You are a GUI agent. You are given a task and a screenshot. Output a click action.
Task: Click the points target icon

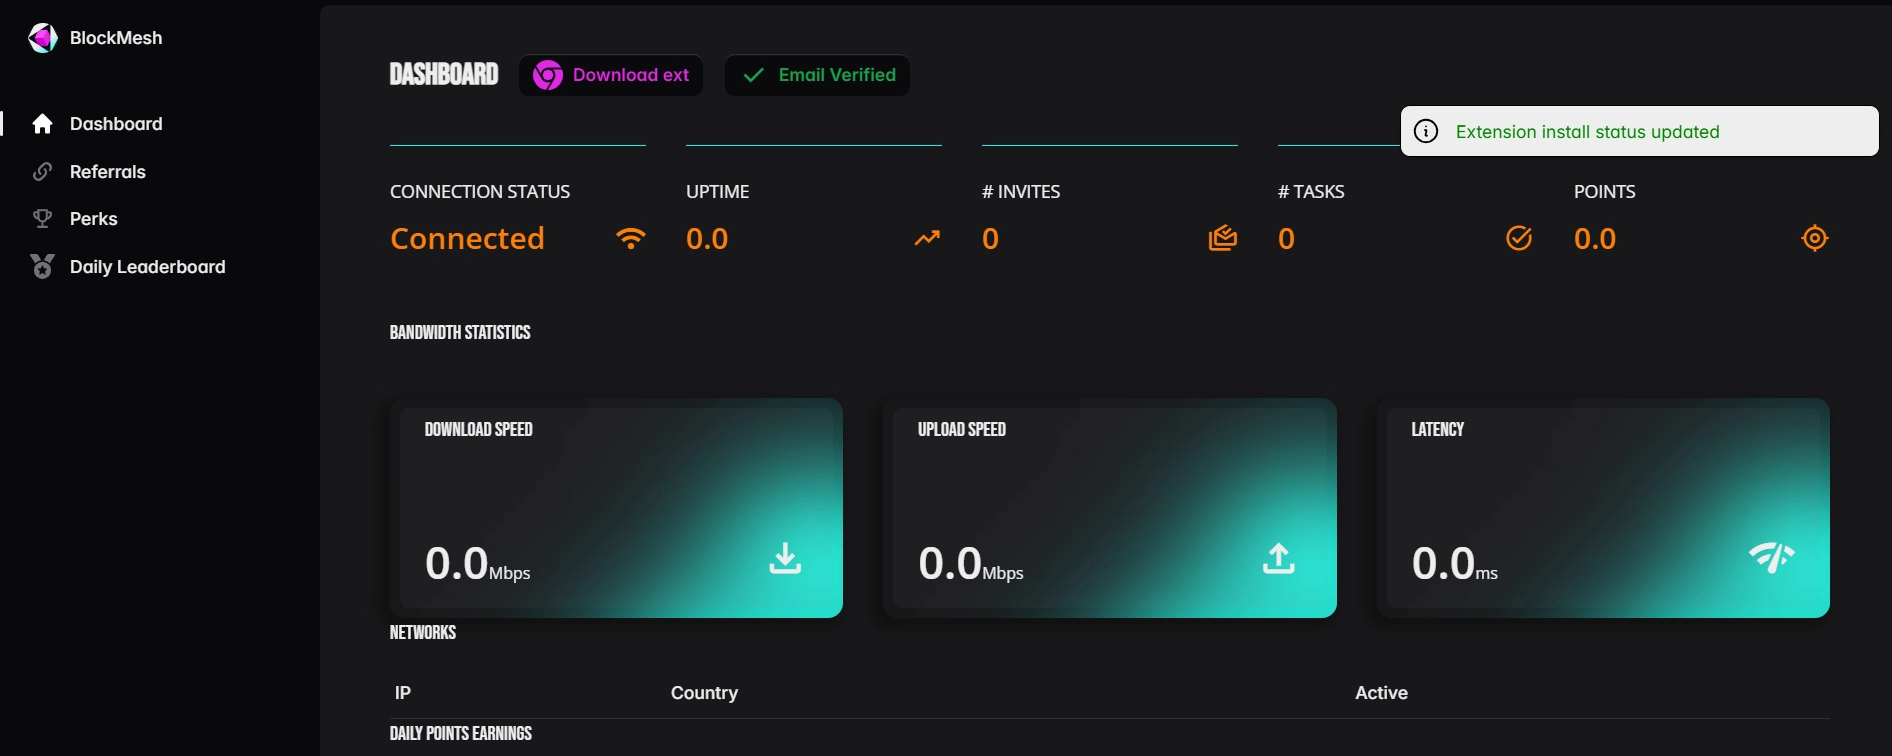[1815, 238]
